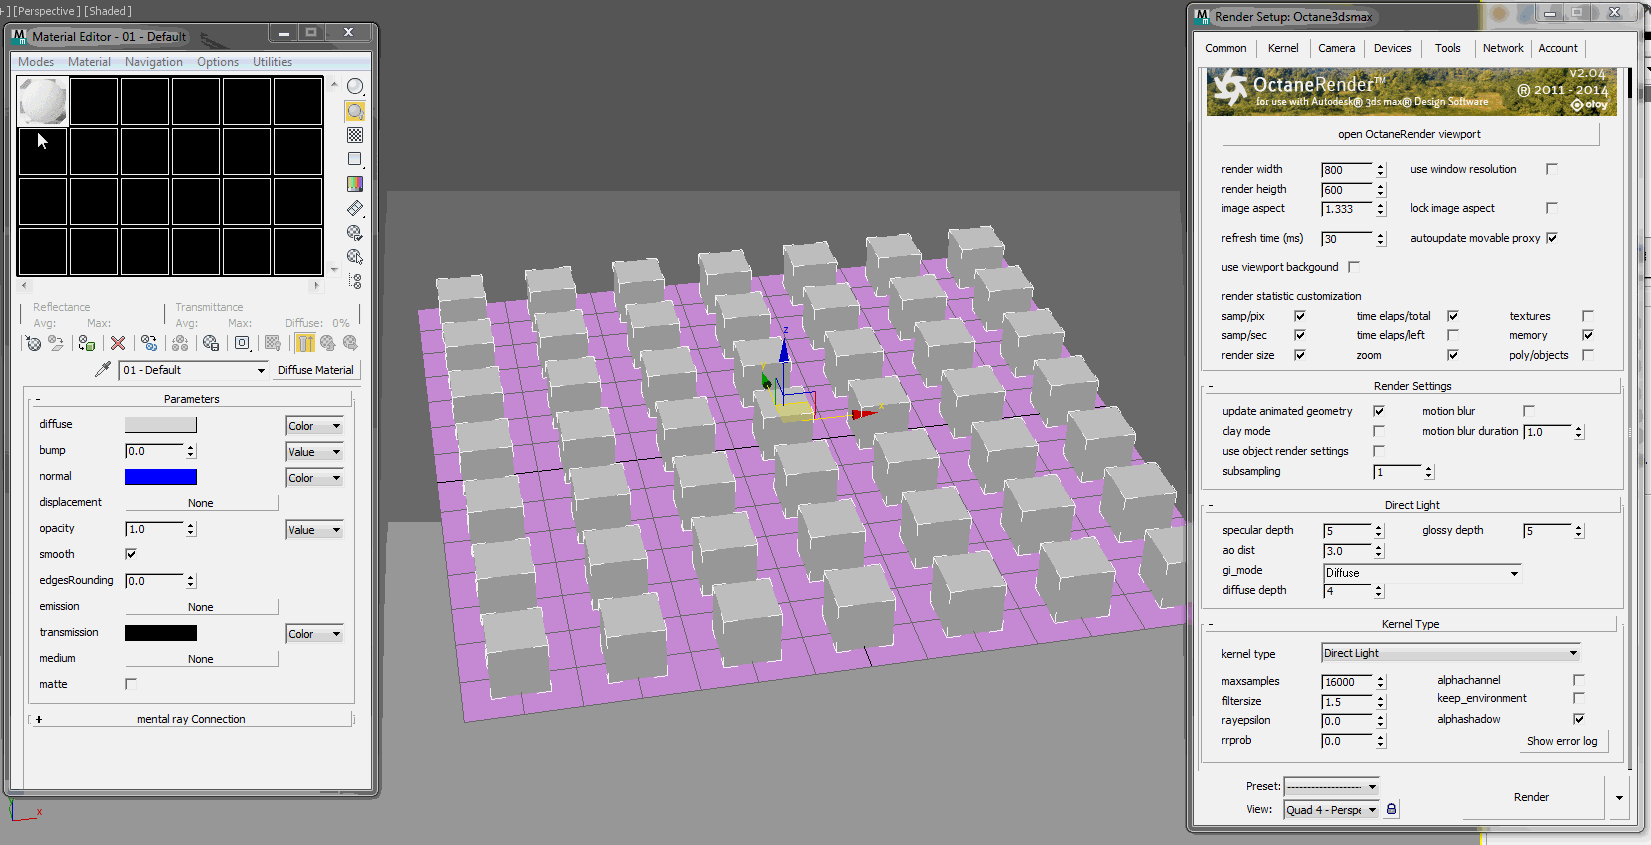Click Put Material to Scene icon
The height and width of the screenshot is (845, 1651).
click(56, 343)
